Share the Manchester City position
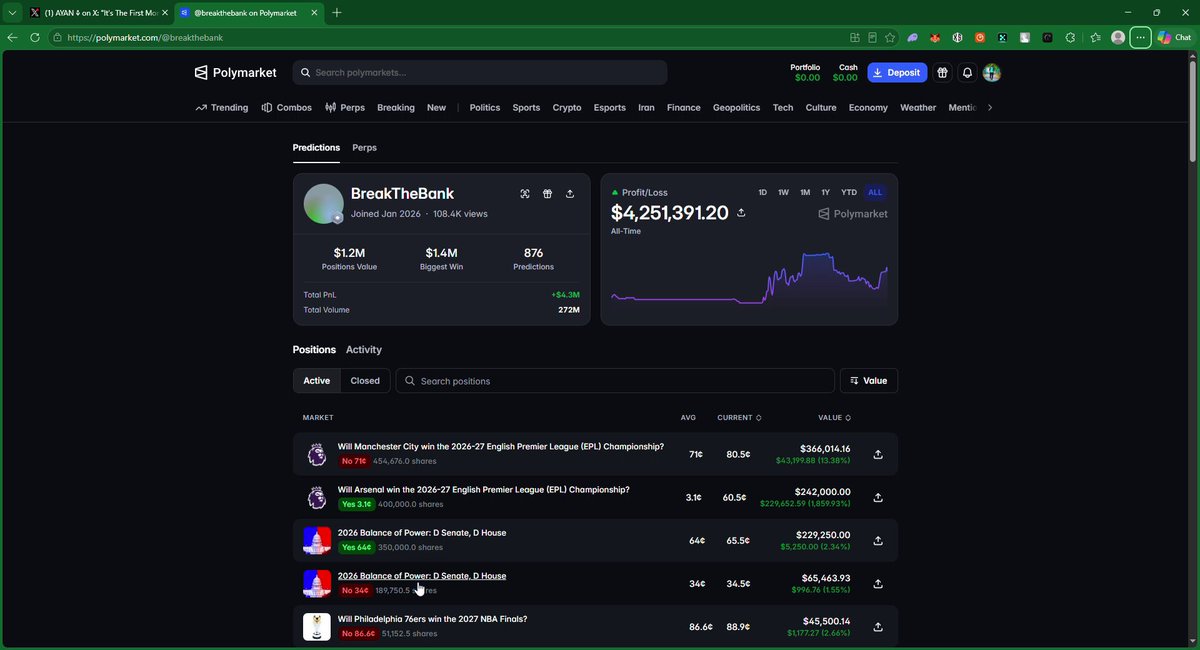 [x=878, y=454]
